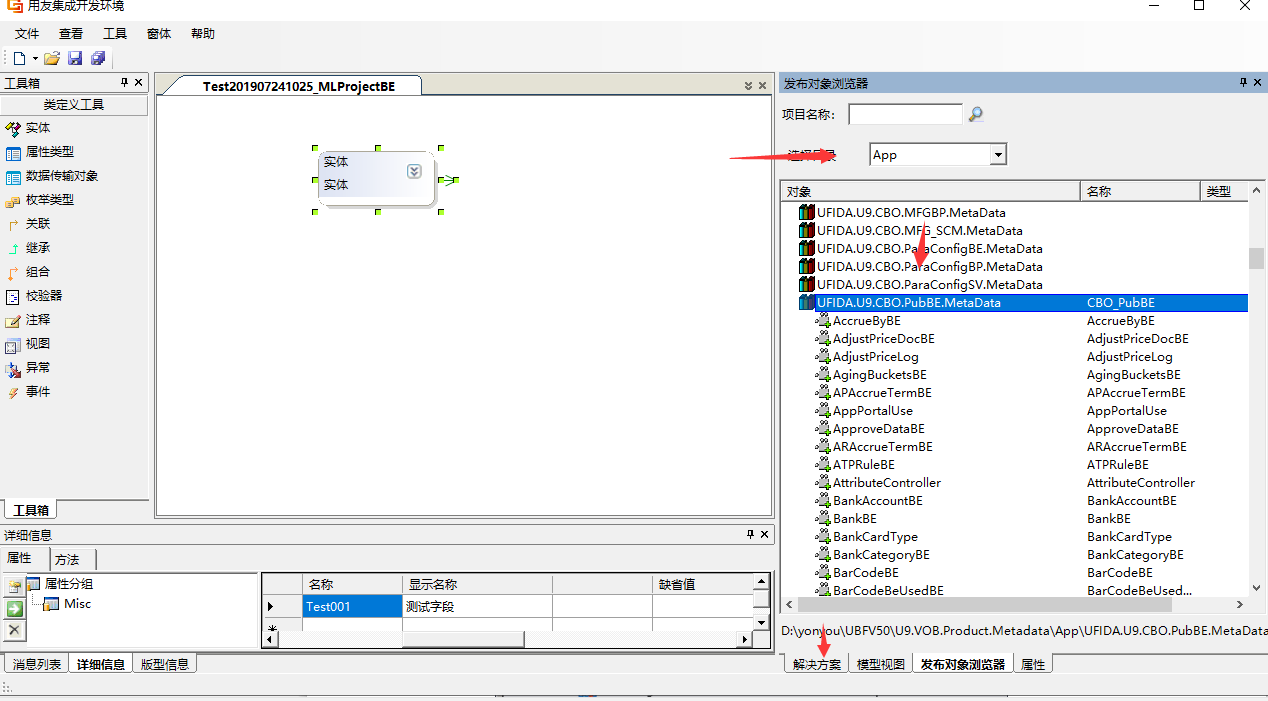Viewport: 1268px width, 701px height.
Task: Click the add property group icon in 详细信息
Action: pos(14,586)
